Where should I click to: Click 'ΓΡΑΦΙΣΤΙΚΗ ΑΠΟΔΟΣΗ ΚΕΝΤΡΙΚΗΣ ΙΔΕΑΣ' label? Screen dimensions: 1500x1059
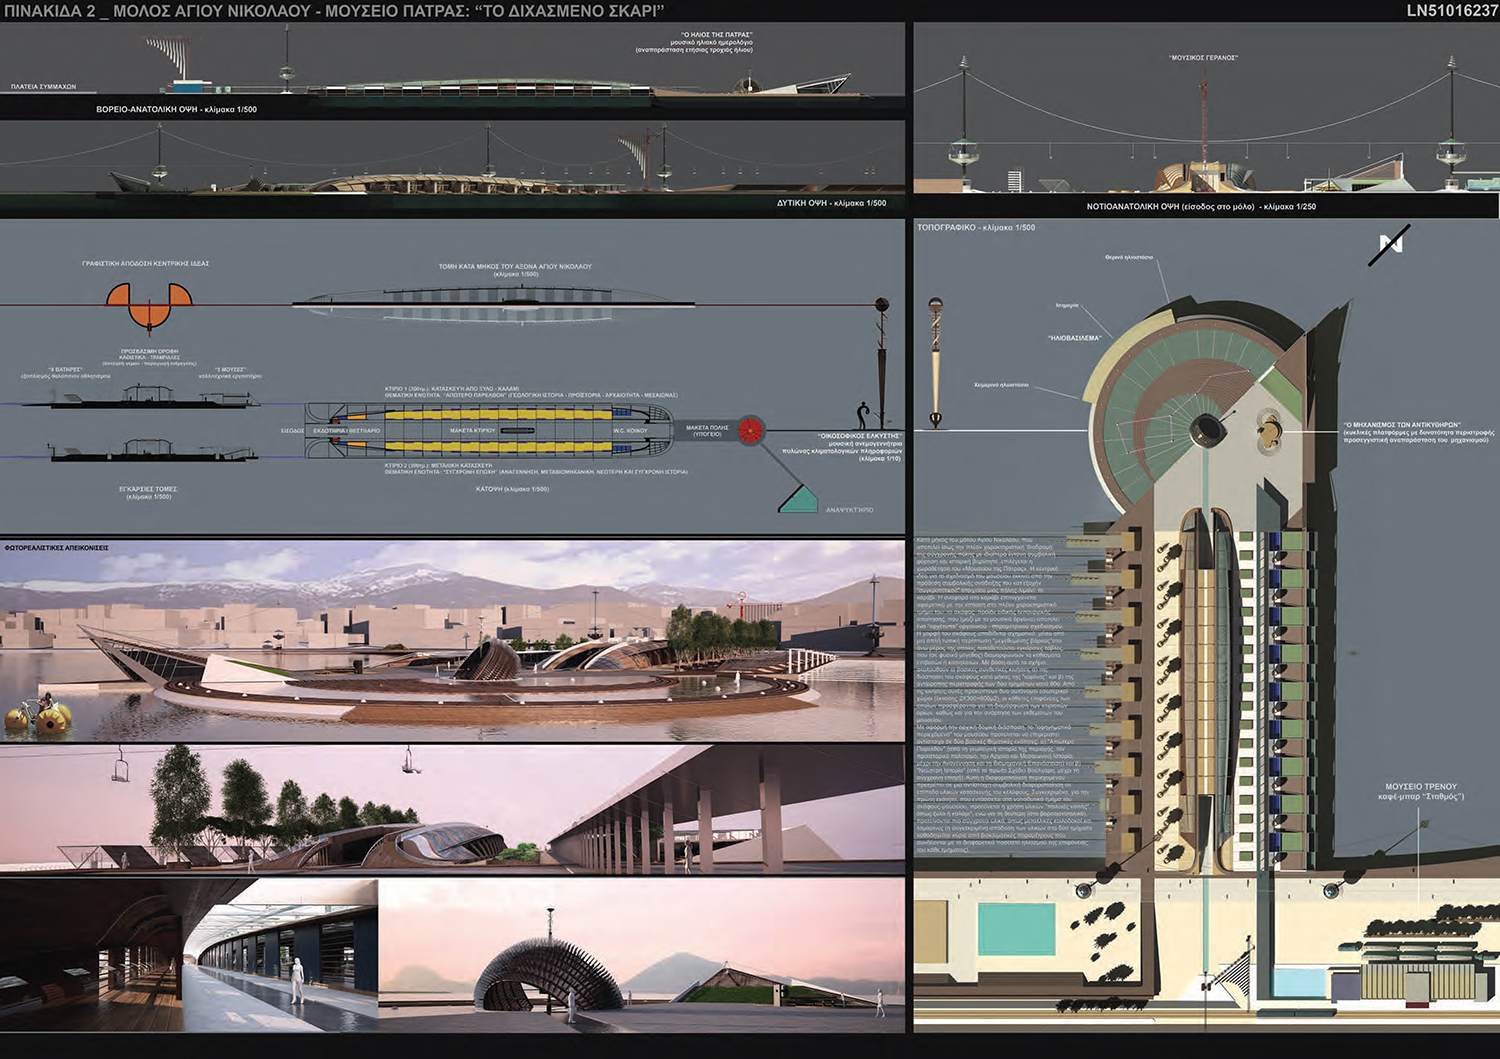pyautogui.click(x=146, y=263)
